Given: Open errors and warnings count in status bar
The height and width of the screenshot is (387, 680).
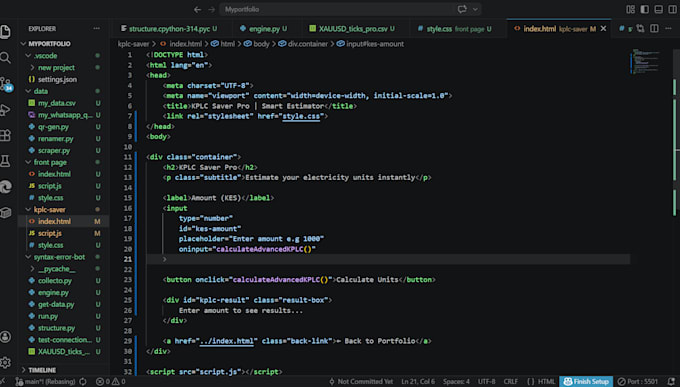Looking at the screenshot, I should pyautogui.click(x=110, y=382).
